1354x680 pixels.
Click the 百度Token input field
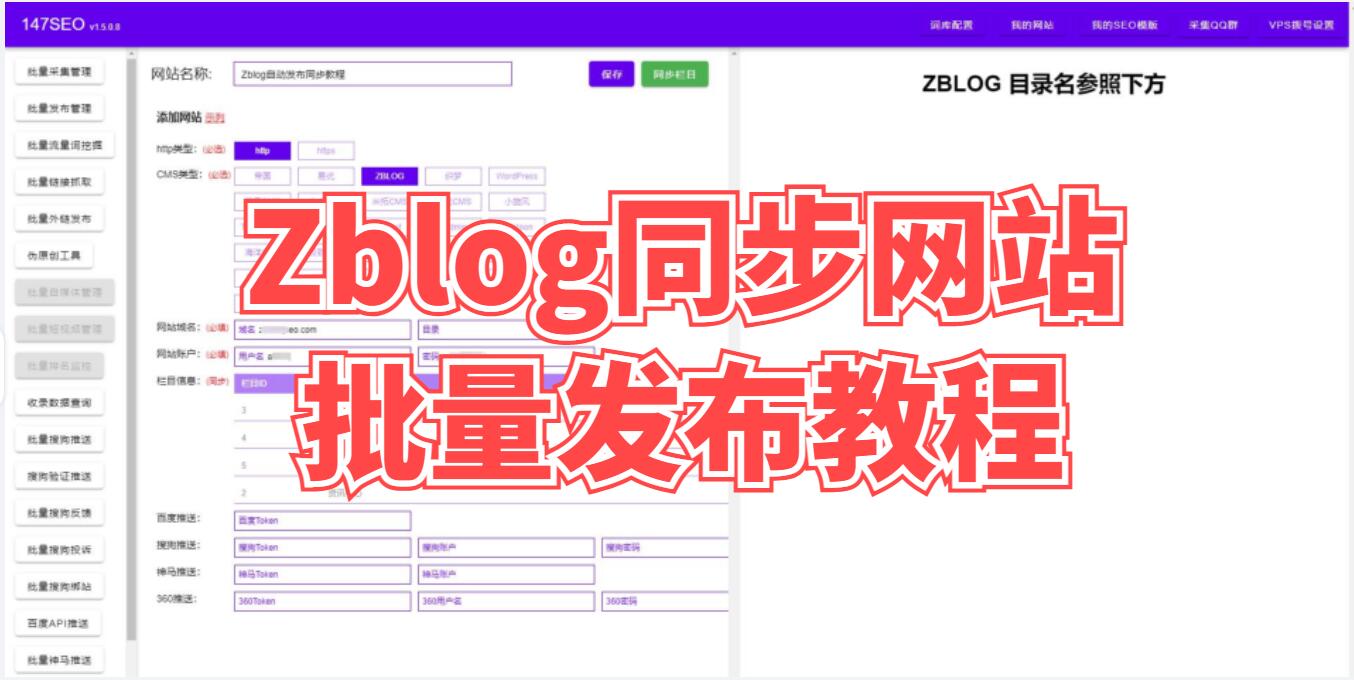coord(322,520)
